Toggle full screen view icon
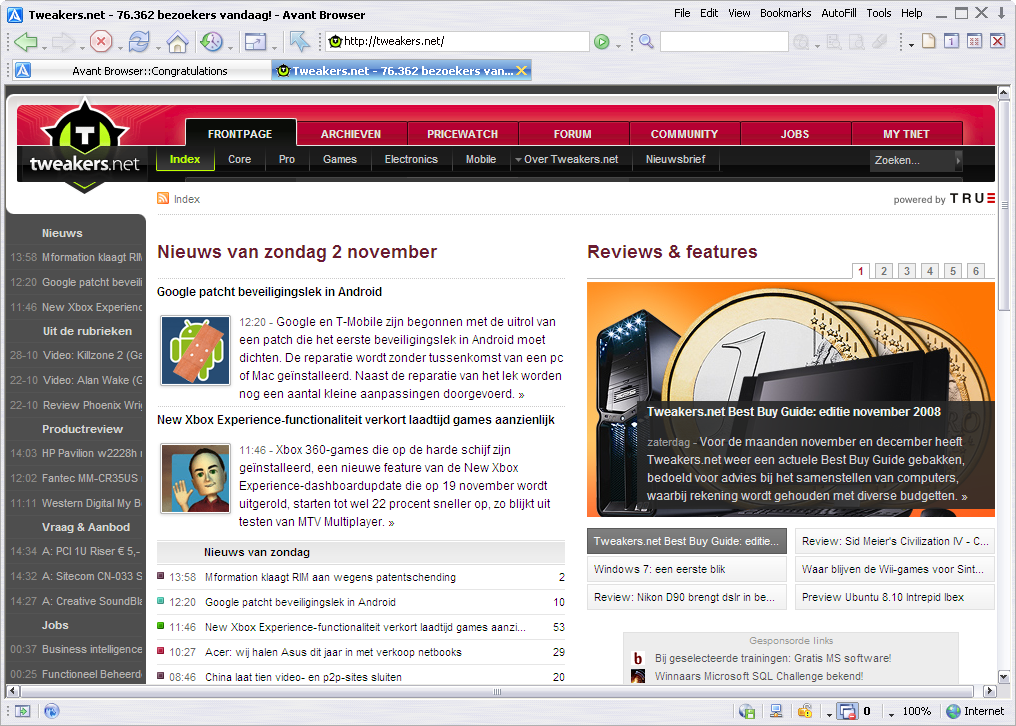Screen dimensions: 1016x726 pos(255,42)
